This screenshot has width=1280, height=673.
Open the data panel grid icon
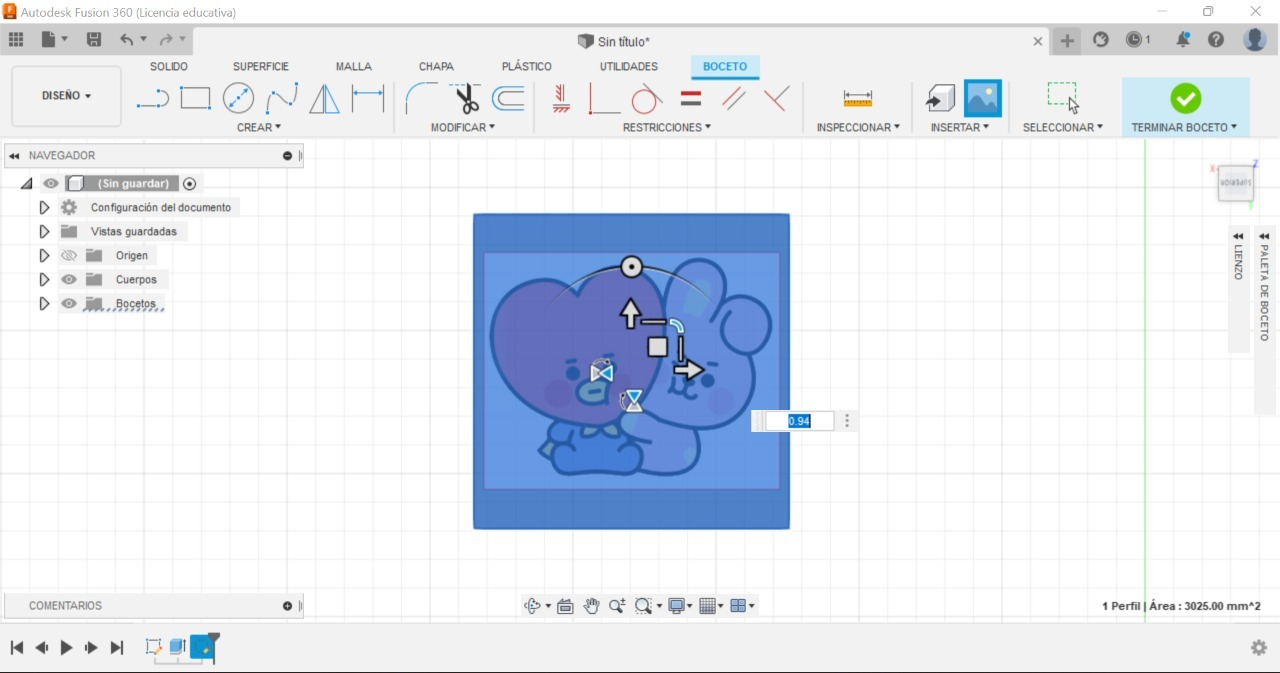click(16, 40)
